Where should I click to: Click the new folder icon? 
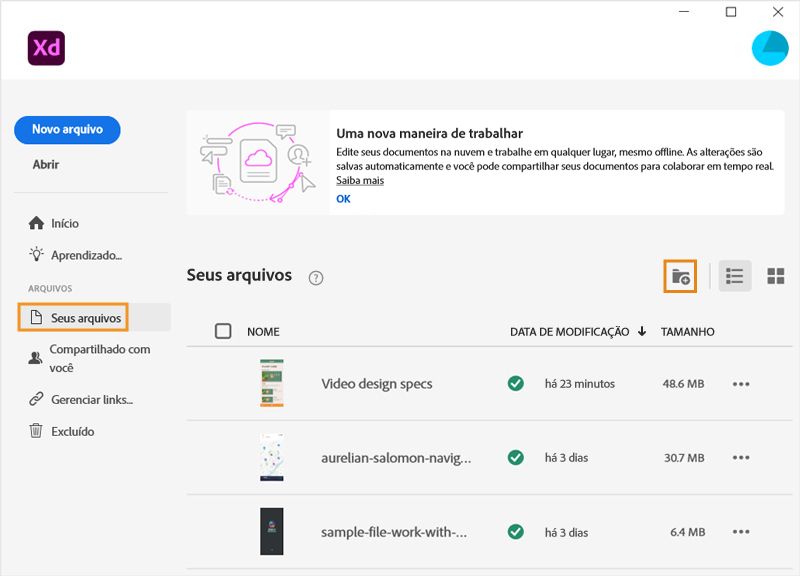tap(680, 276)
